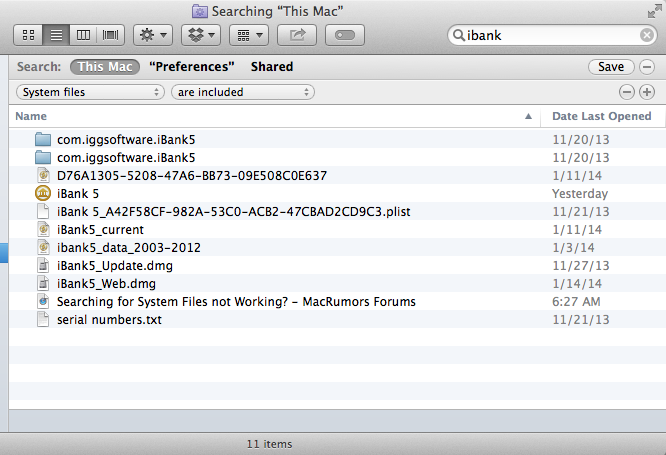Viewport: 666px width, 455px height.
Task: Select the iBank5_Web.dmg file
Action: pyautogui.click(x=338, y=283)
